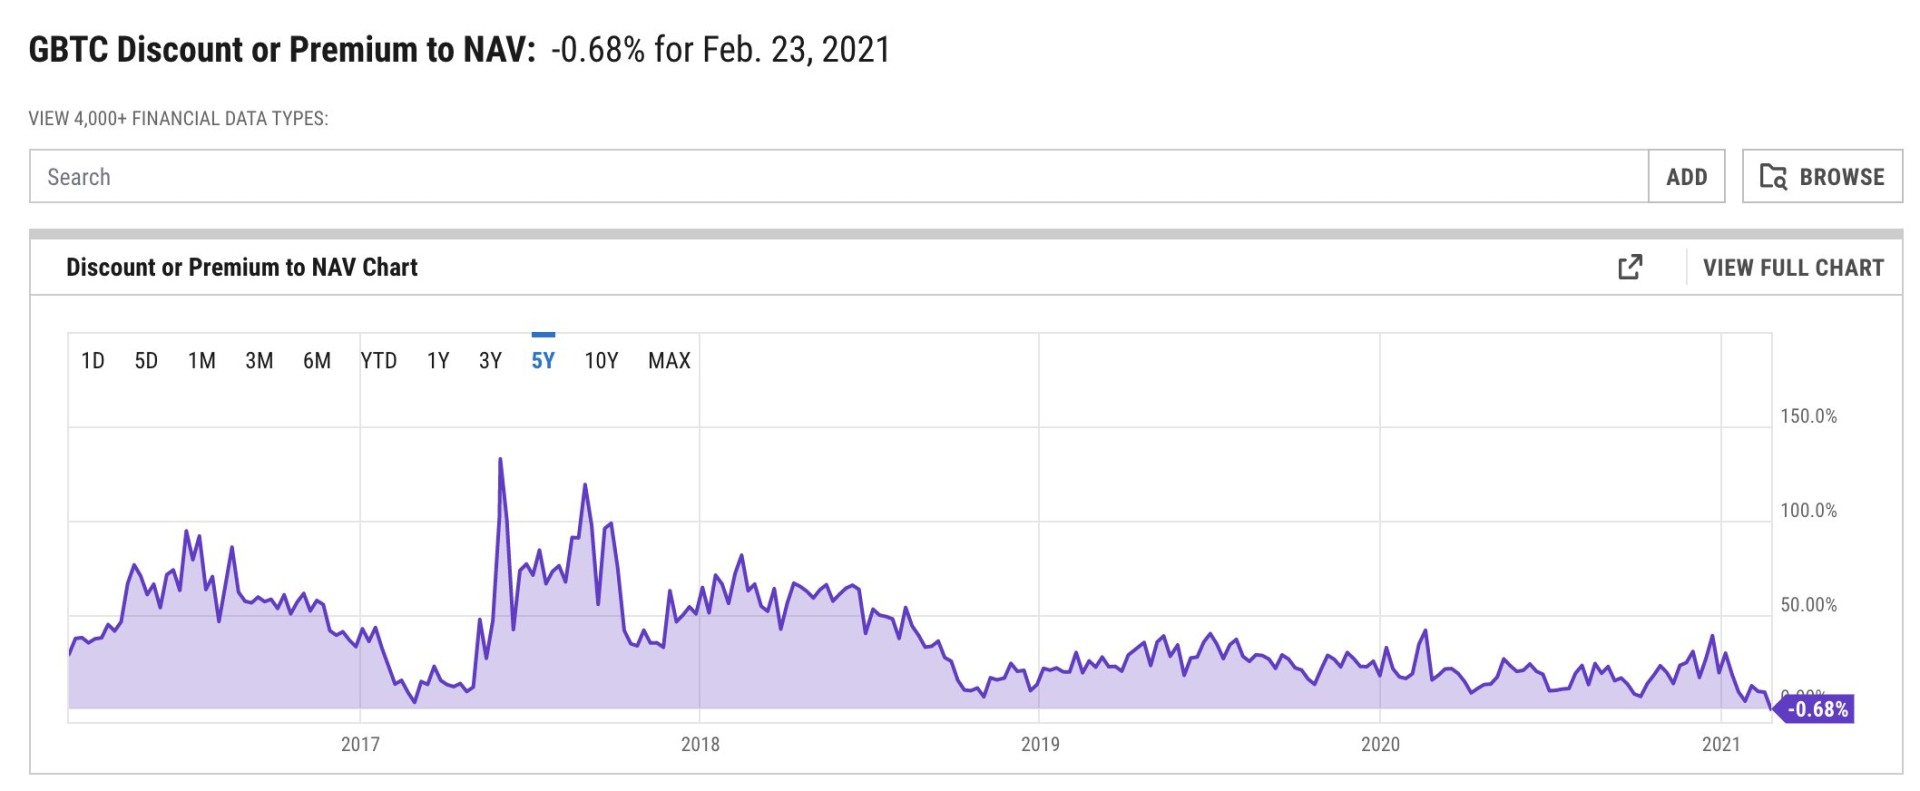1920x791 pixels.
Task: Show year-to-date with YTD
Action: tap(379, 361)
